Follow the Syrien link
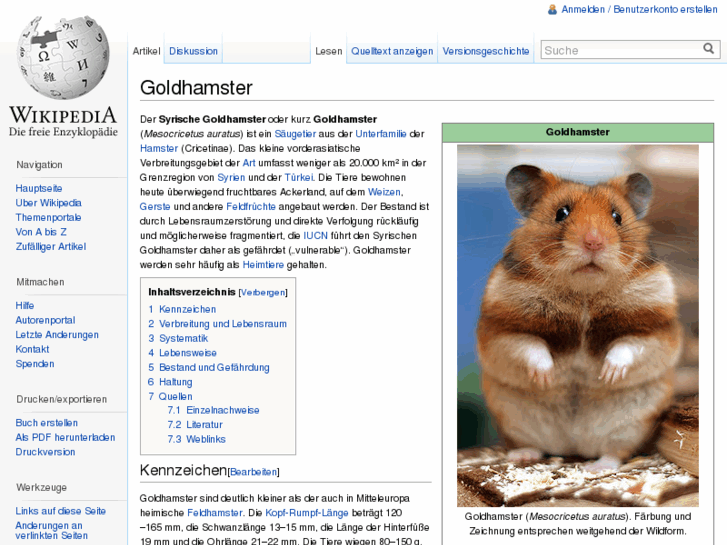The width and height of the screenshot is (727, 545). 231,178
